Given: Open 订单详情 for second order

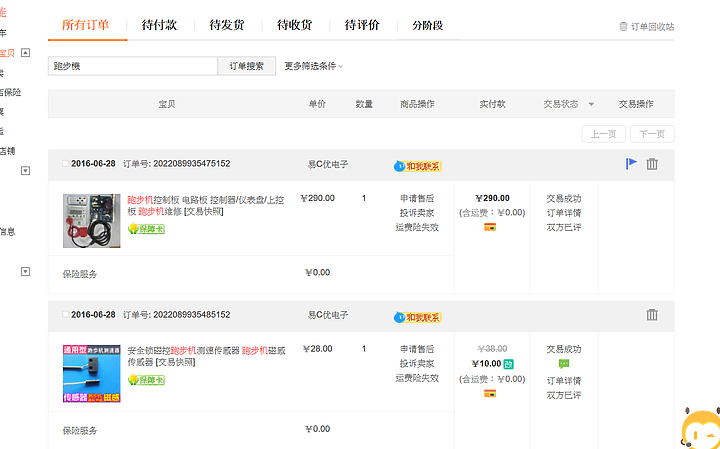Looking at the screenshot, I should coord(564,381).
